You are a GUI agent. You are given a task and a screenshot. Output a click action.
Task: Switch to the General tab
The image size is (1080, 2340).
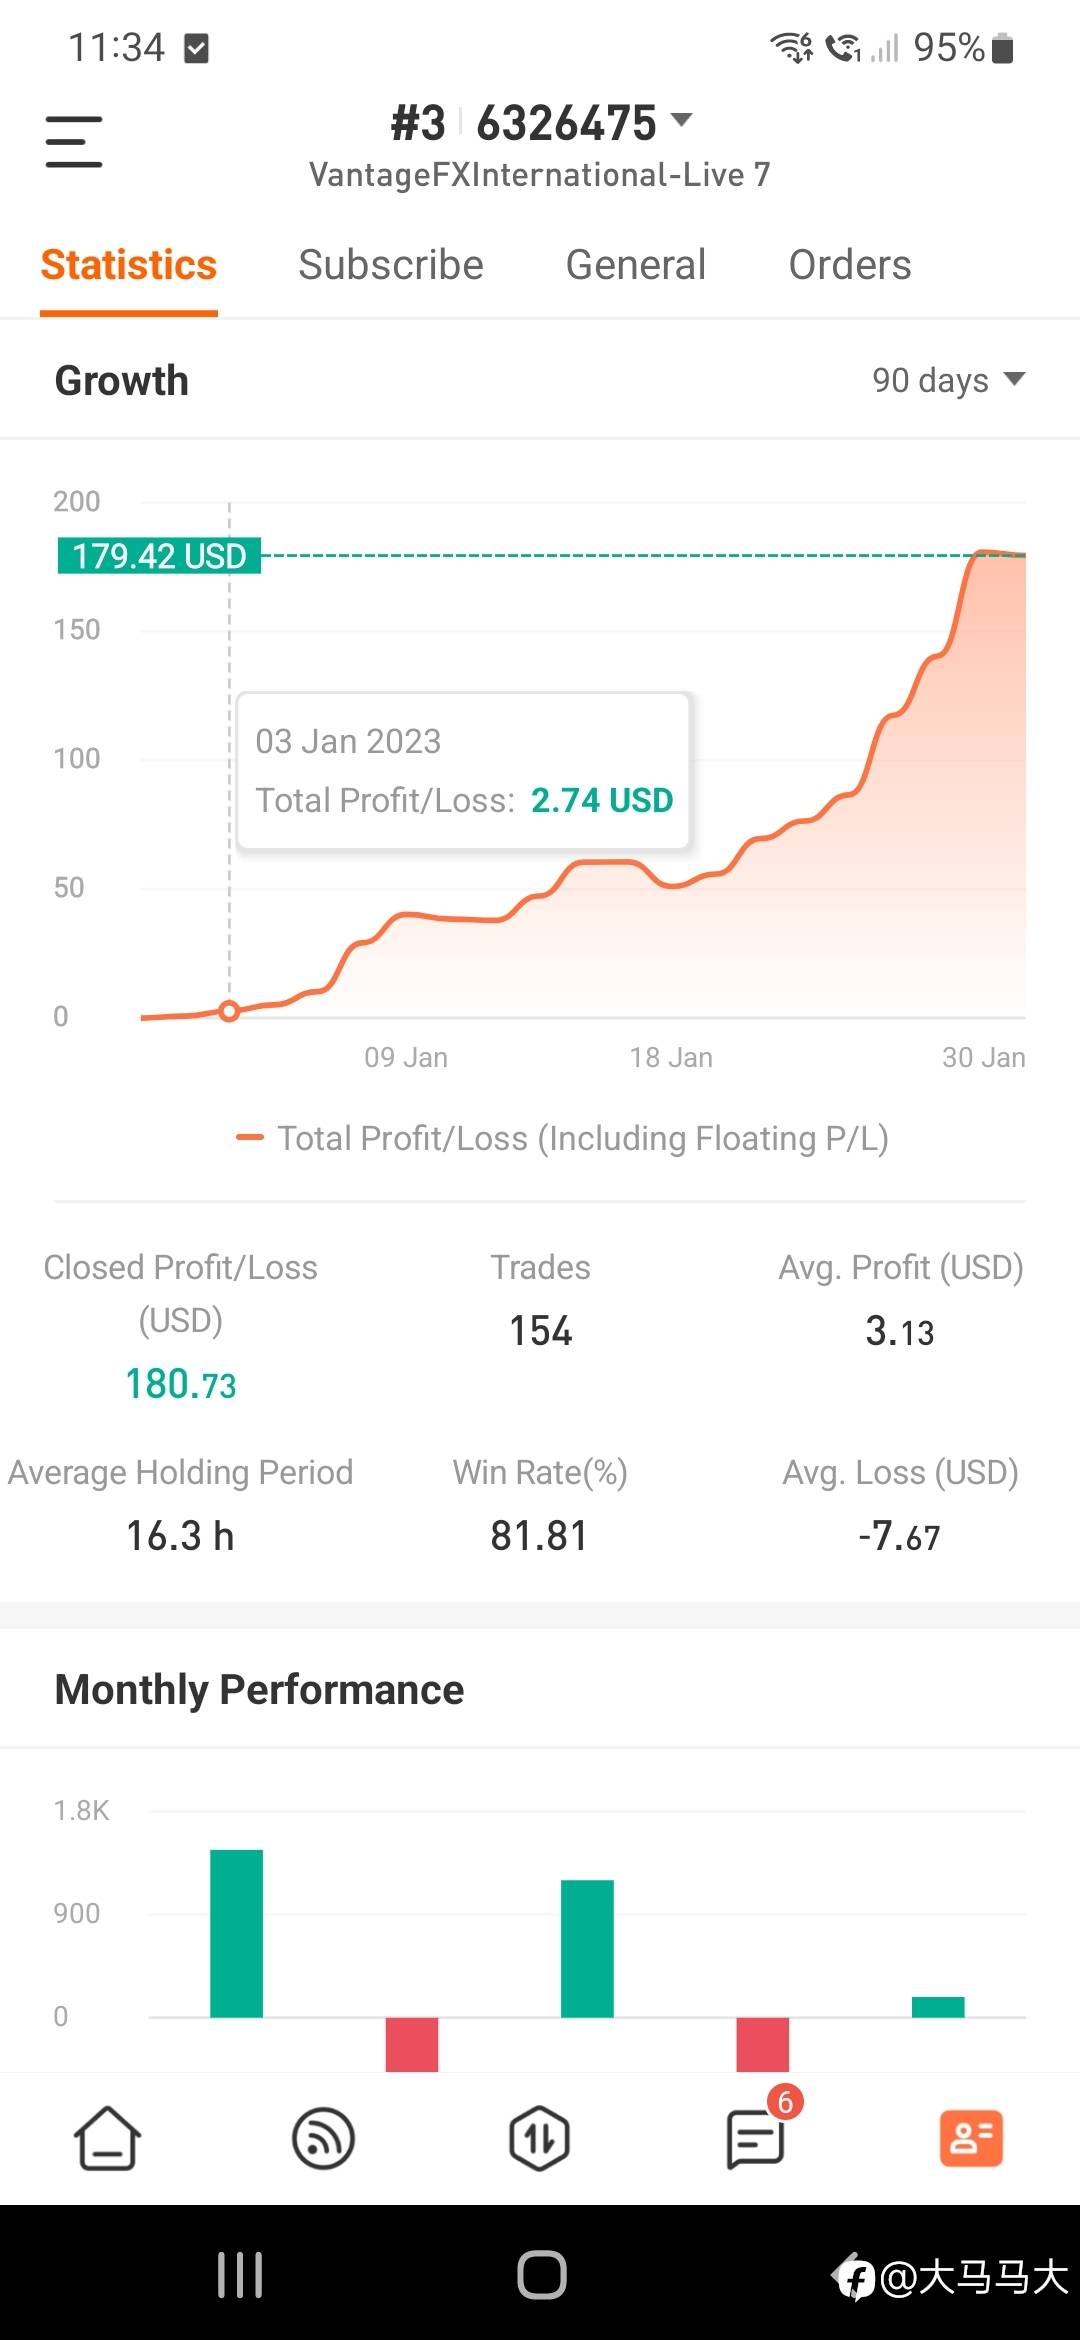click(635, 265)
